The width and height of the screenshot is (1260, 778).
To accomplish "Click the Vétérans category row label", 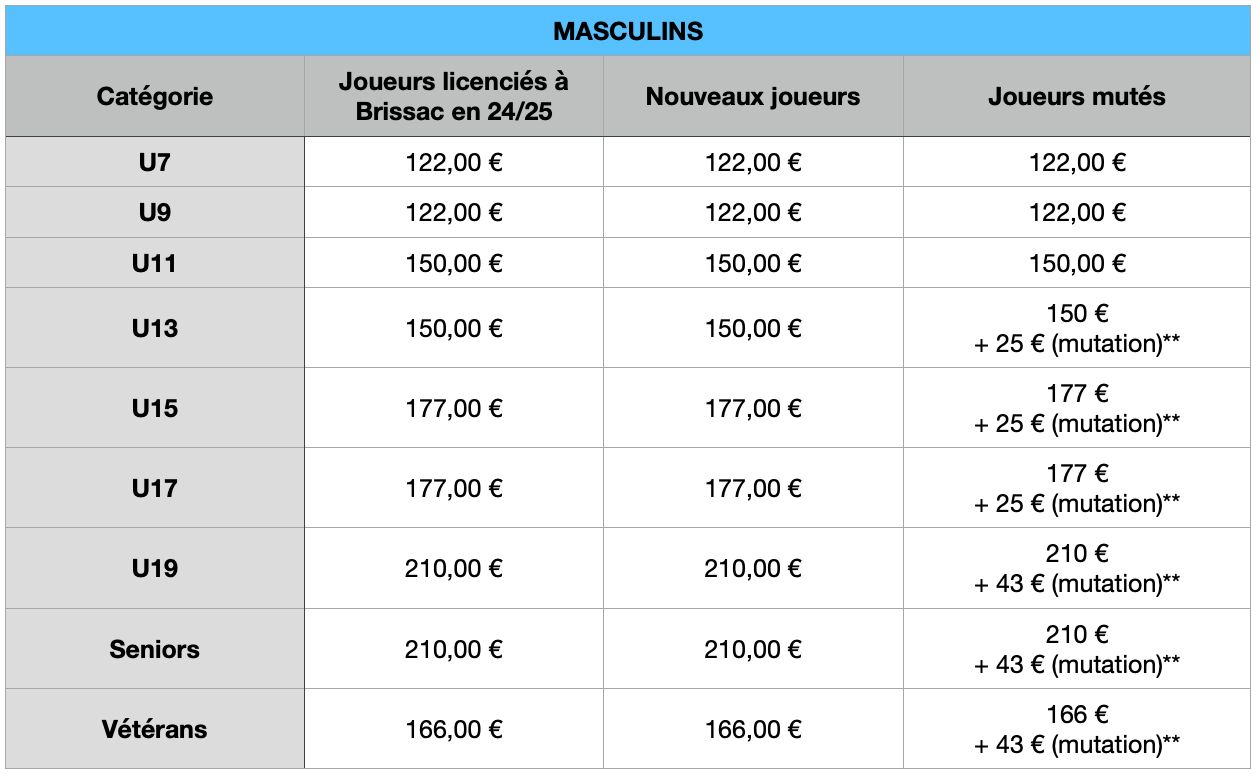I will pyautogui.click(x=155, y=729).
